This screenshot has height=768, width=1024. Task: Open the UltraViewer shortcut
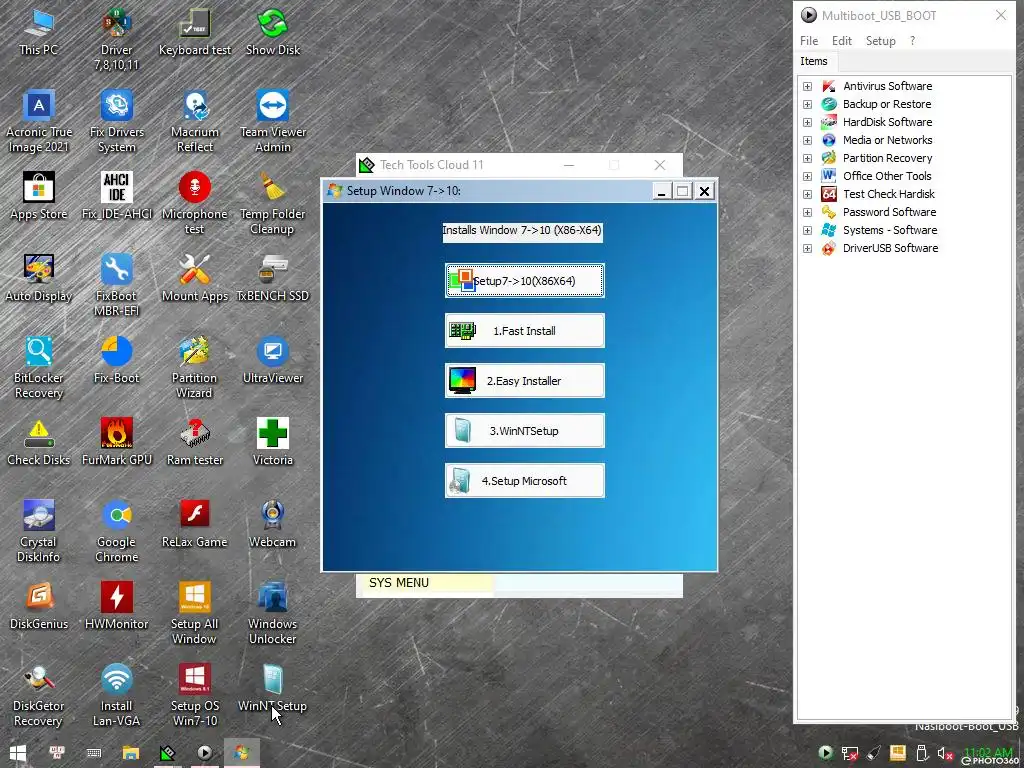(272, 360)
